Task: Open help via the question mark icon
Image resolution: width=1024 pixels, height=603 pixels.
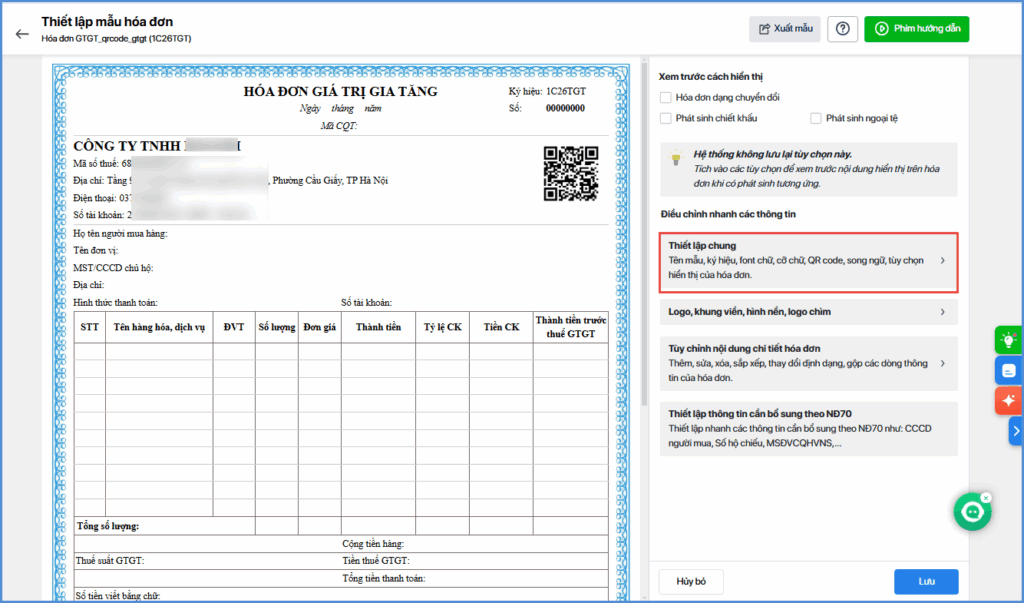Action: tap(842, 29)
